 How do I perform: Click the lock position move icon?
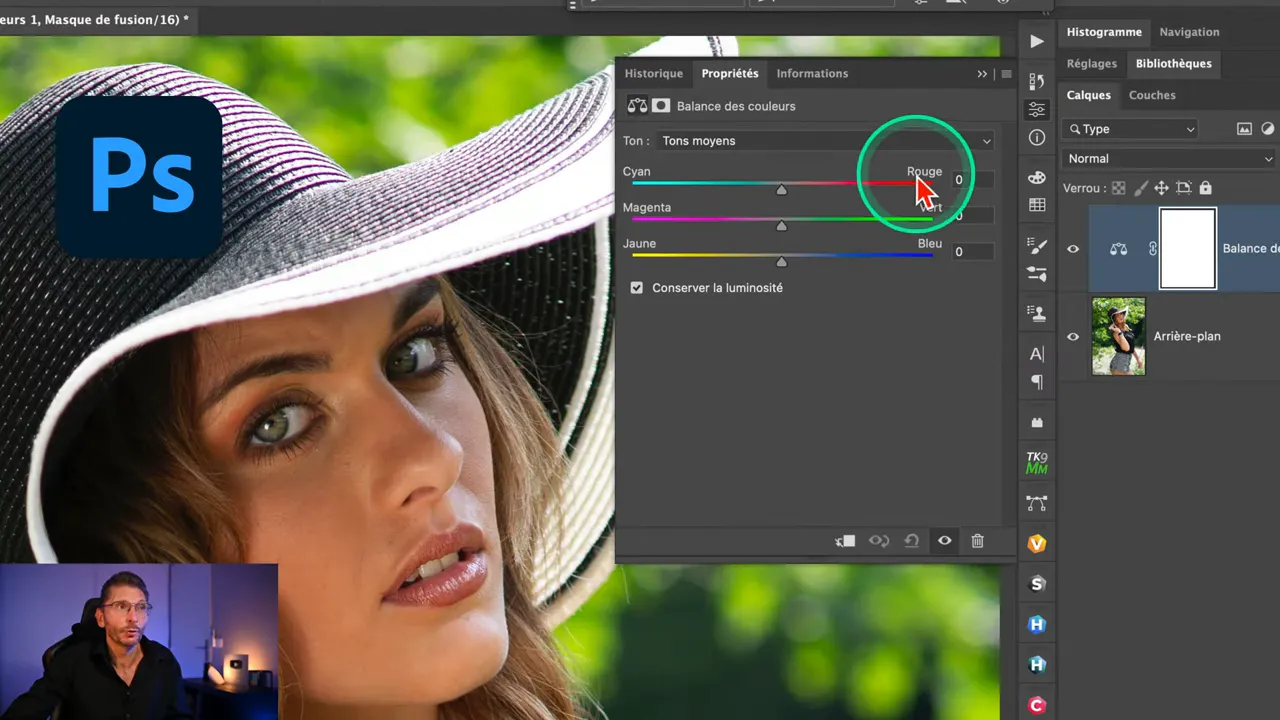pos(1161,188)
